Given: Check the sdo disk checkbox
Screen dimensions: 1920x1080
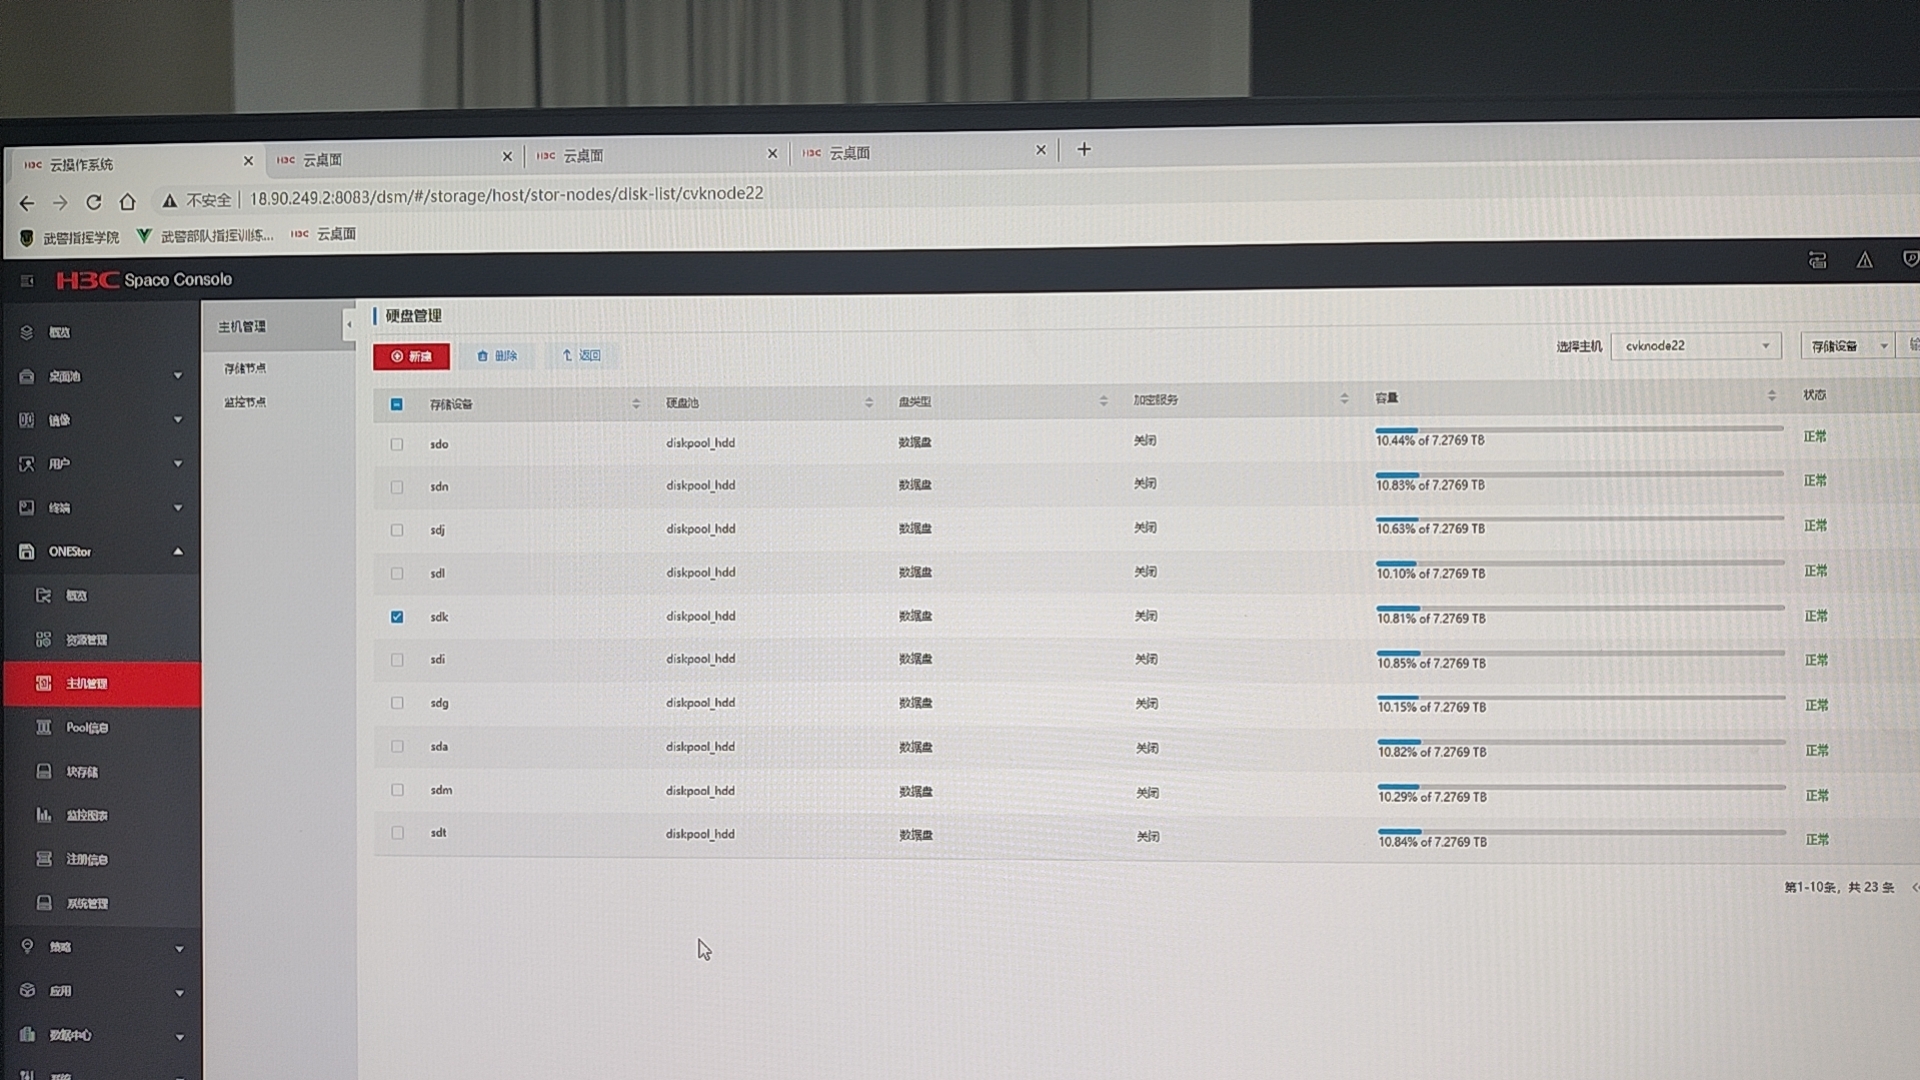Looking at the screenshot, I should 397,444.
